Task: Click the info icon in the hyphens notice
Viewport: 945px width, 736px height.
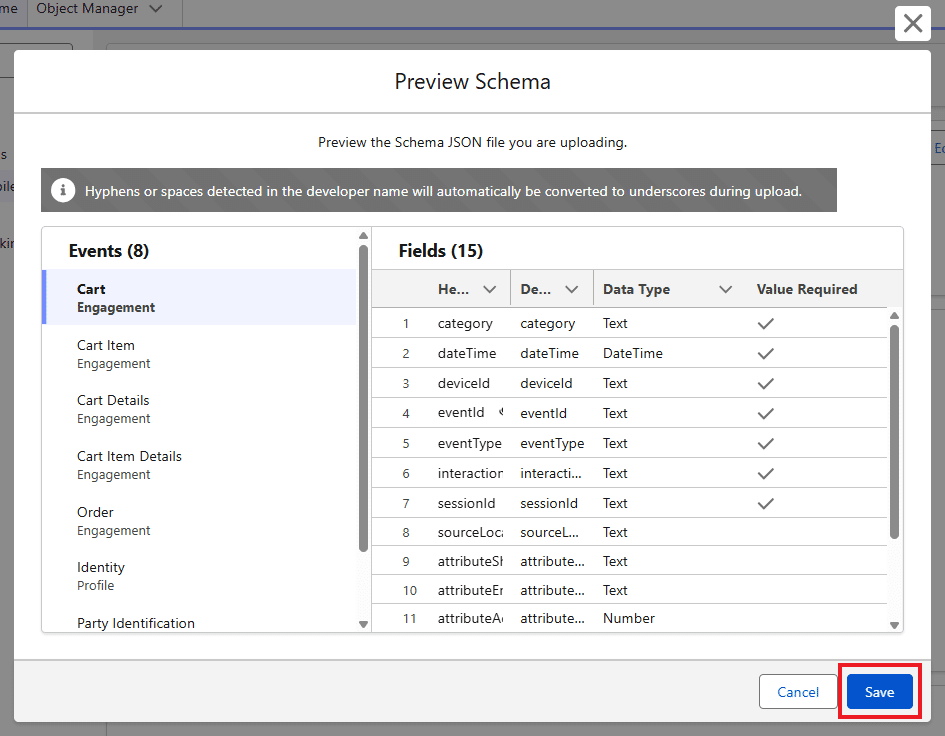Action: (63, 190)
